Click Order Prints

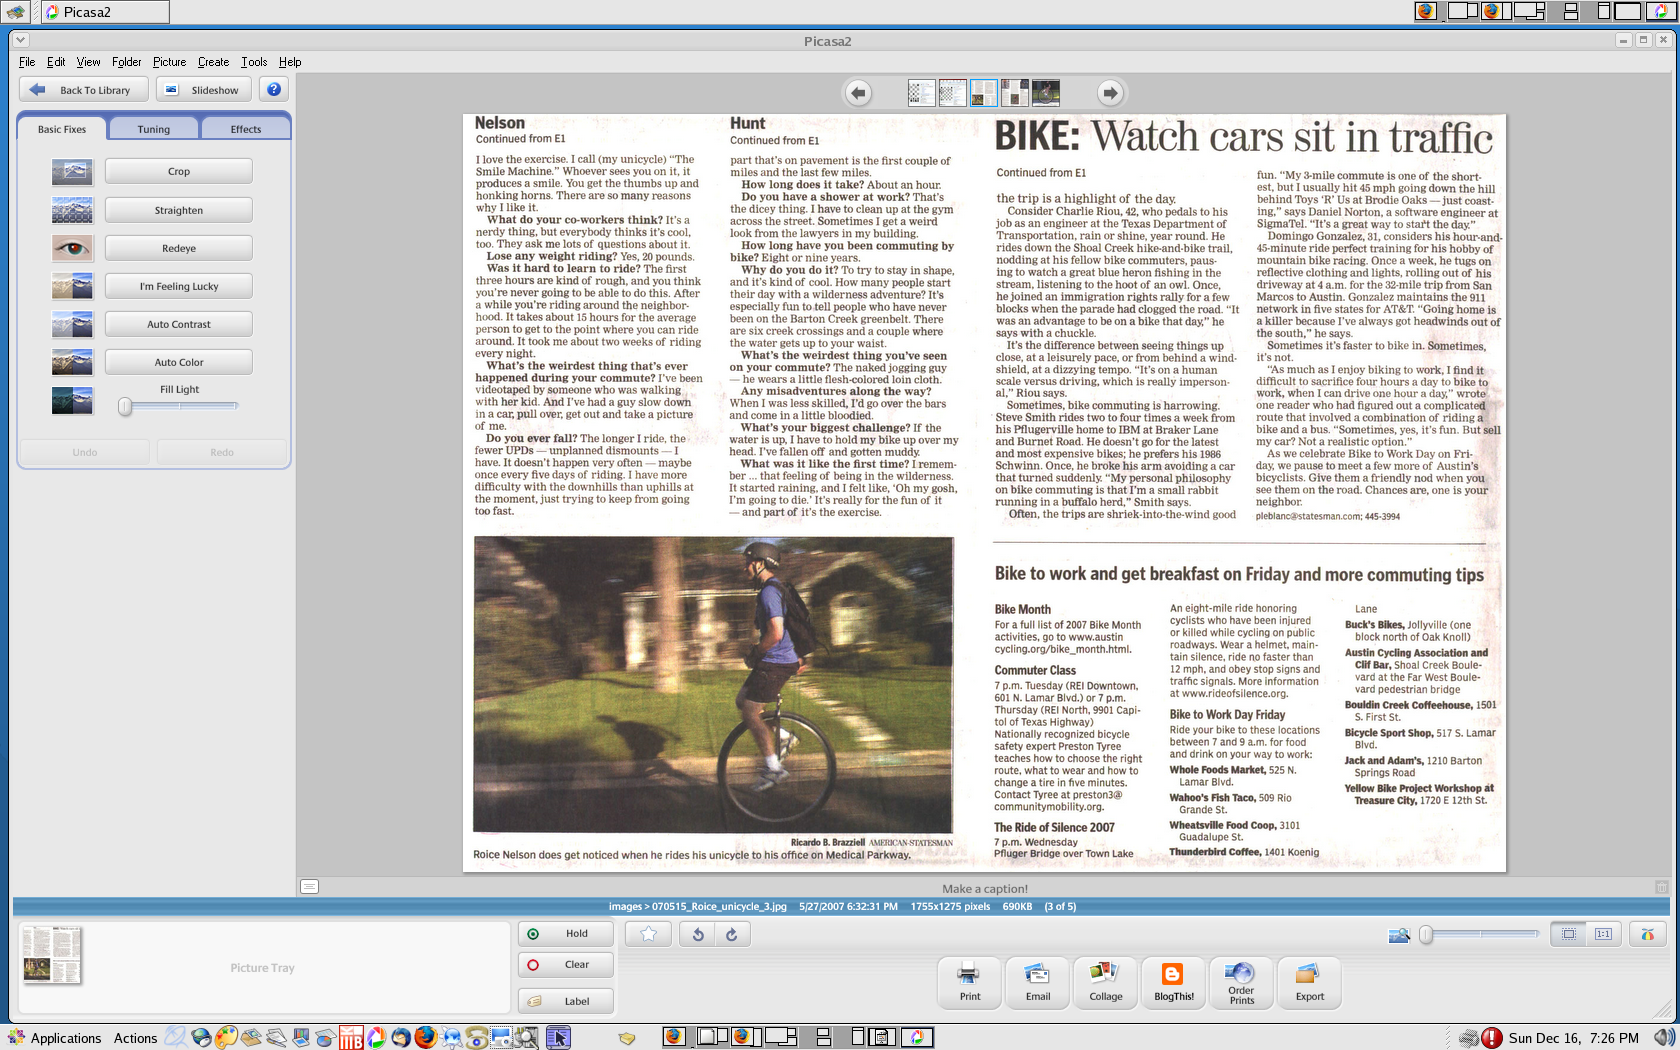(x=1242, y=982)
